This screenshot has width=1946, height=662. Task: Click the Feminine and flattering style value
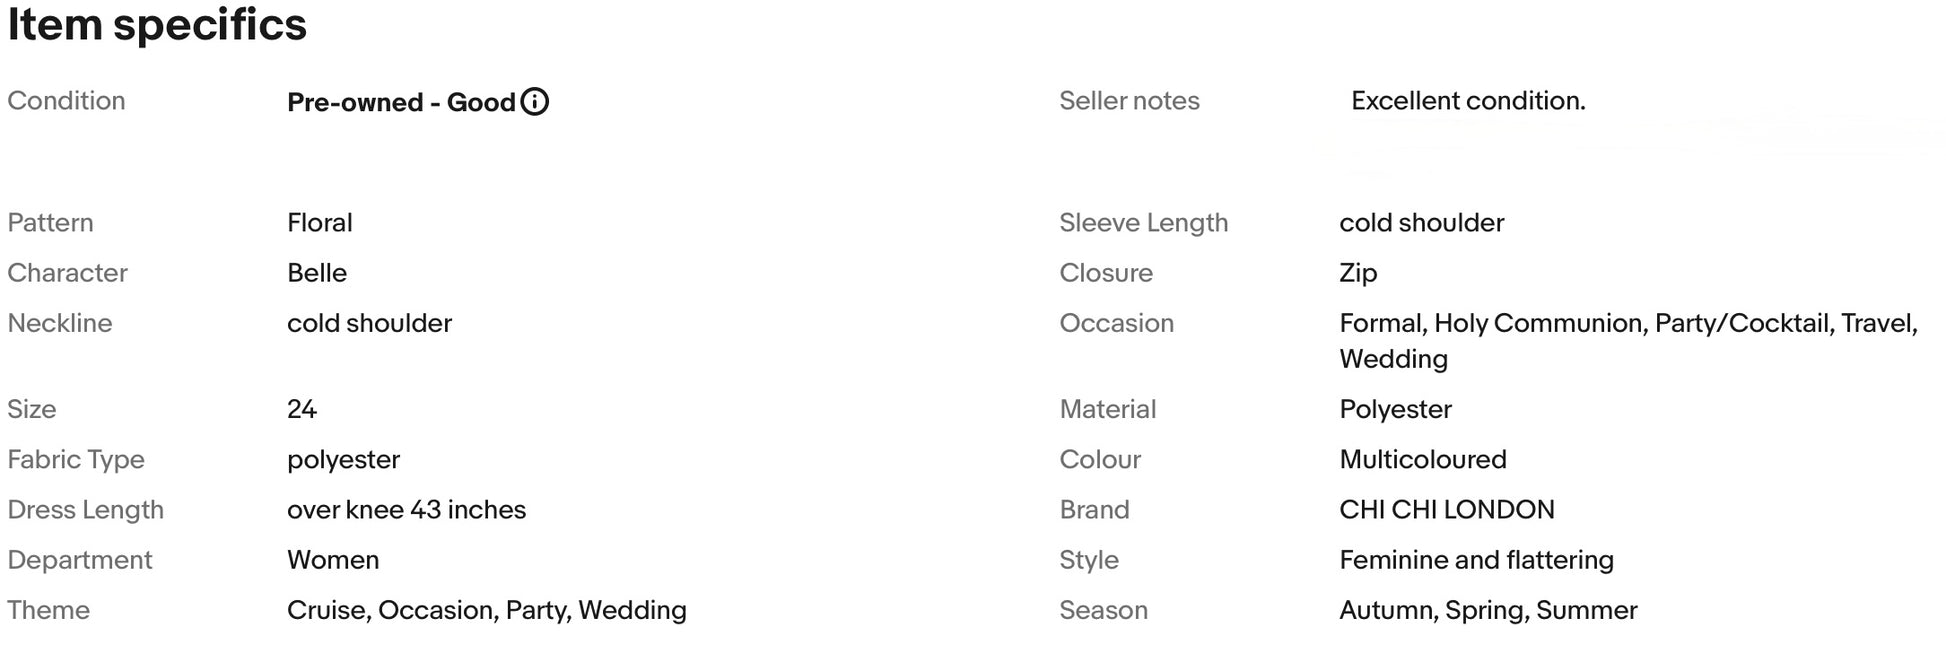tap(1476, 560)
